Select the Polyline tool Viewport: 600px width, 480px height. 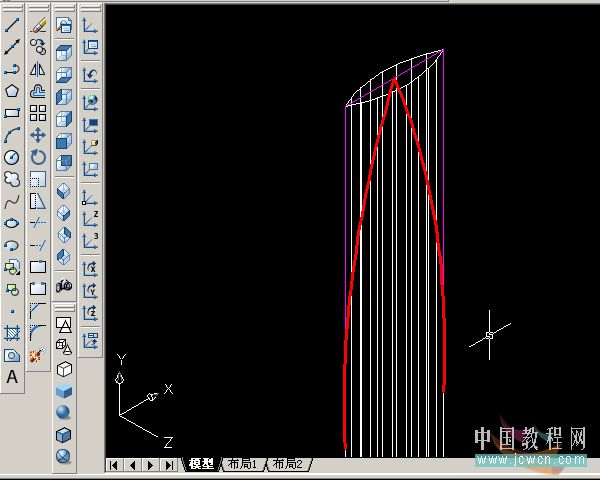(12, 69)
